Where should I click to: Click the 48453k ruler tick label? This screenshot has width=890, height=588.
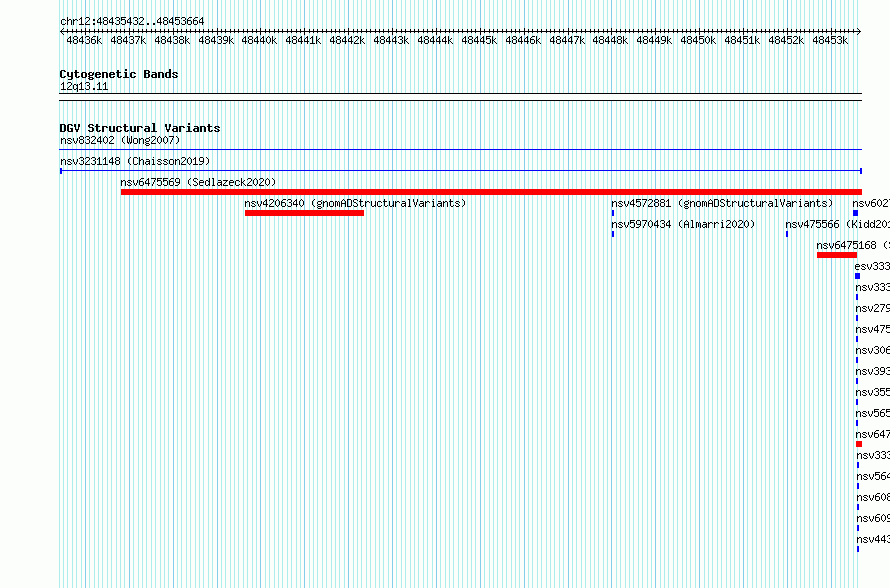click(830, 40)
